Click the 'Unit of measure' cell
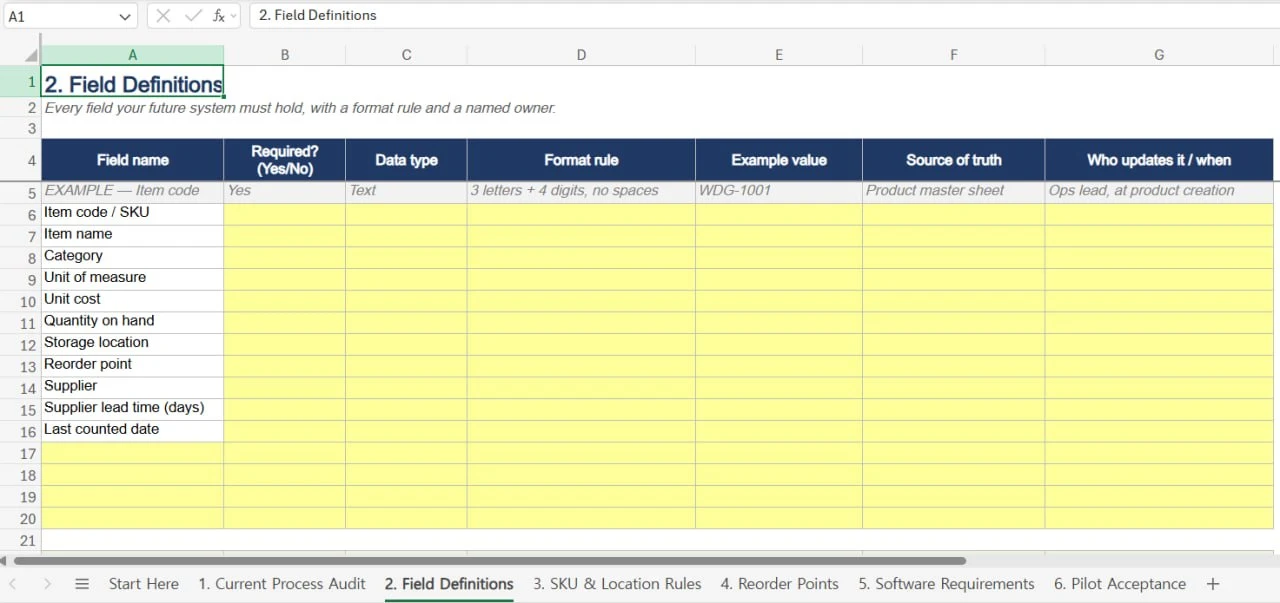This screenshot has height=603, width=1280. [x=132, y=278]
